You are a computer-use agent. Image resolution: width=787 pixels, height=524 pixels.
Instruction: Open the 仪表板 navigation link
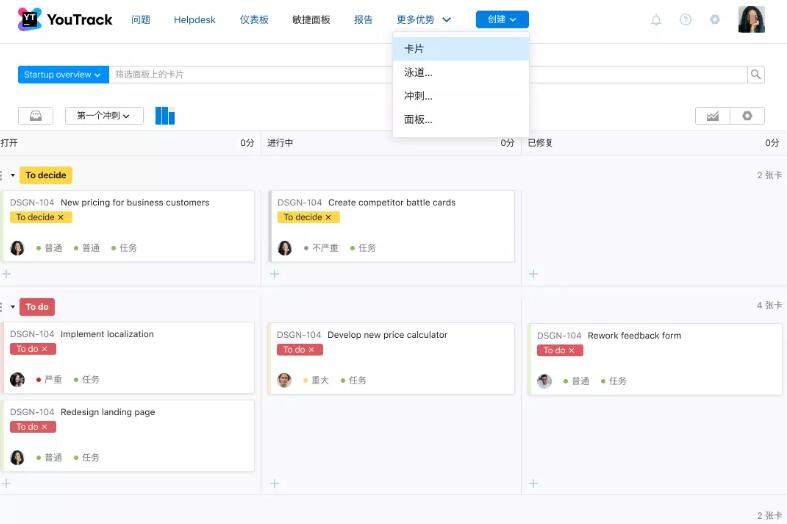click(x=254, y=20)
